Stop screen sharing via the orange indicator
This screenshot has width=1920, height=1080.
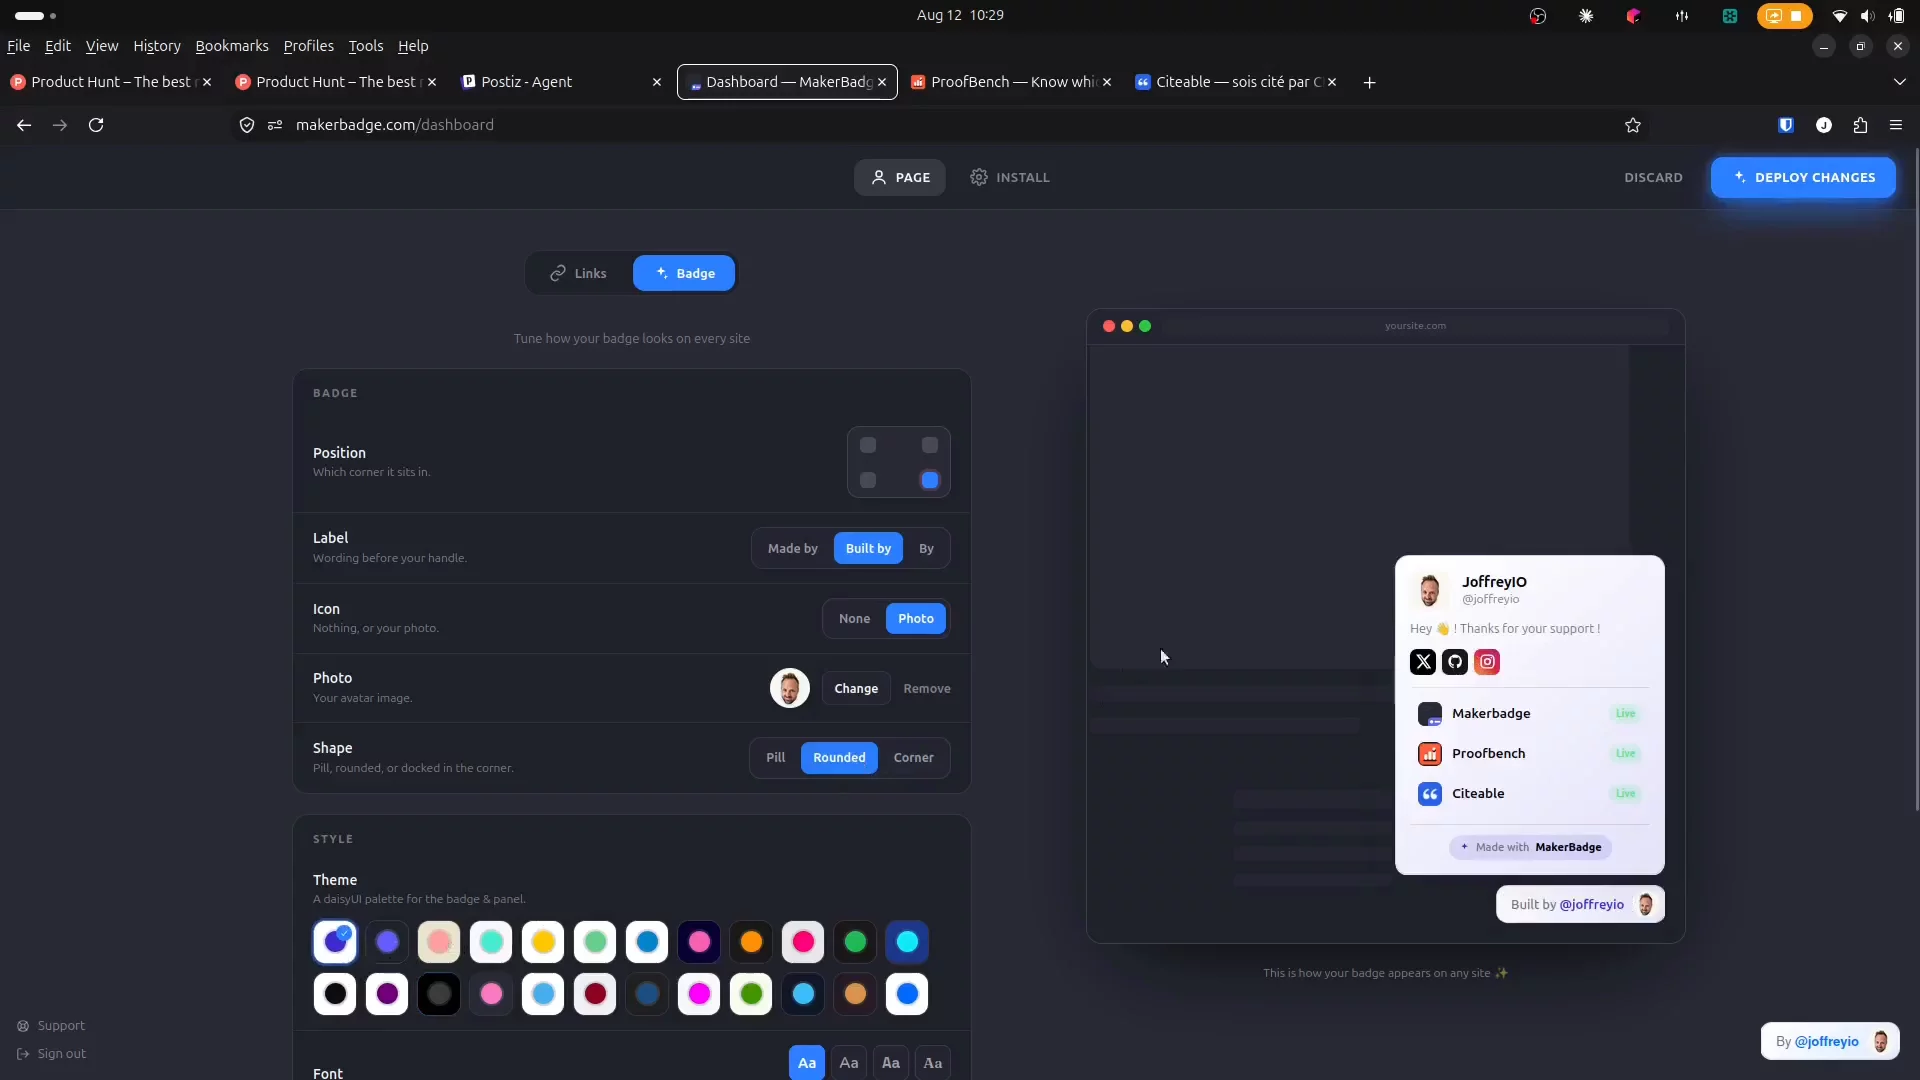(1785, 15)
